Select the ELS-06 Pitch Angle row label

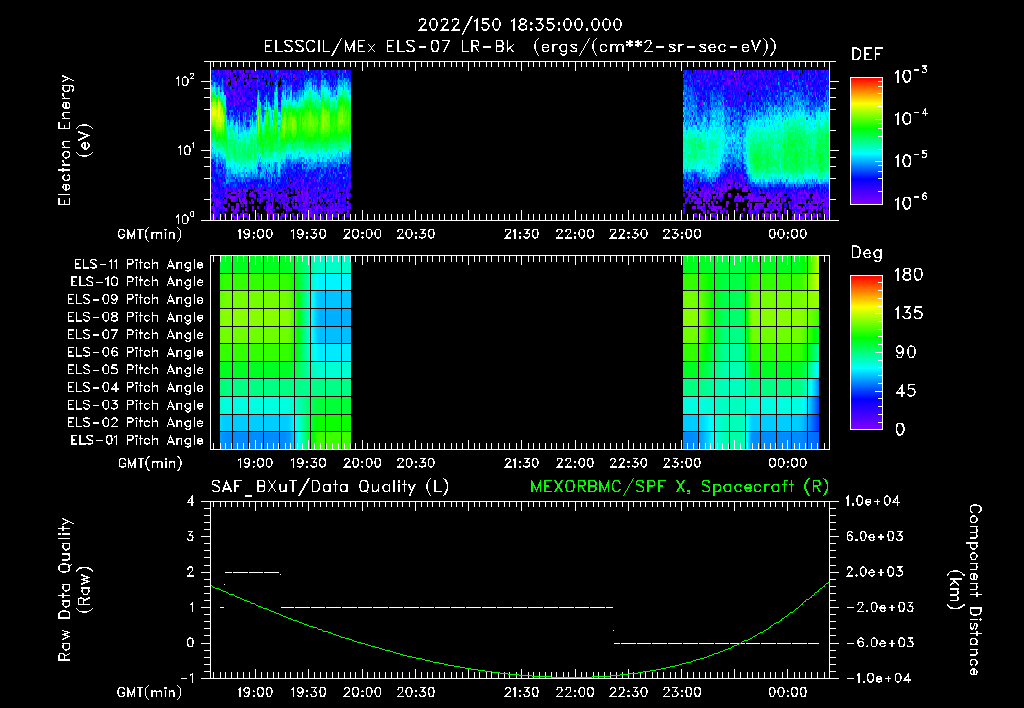pos(136,352)
